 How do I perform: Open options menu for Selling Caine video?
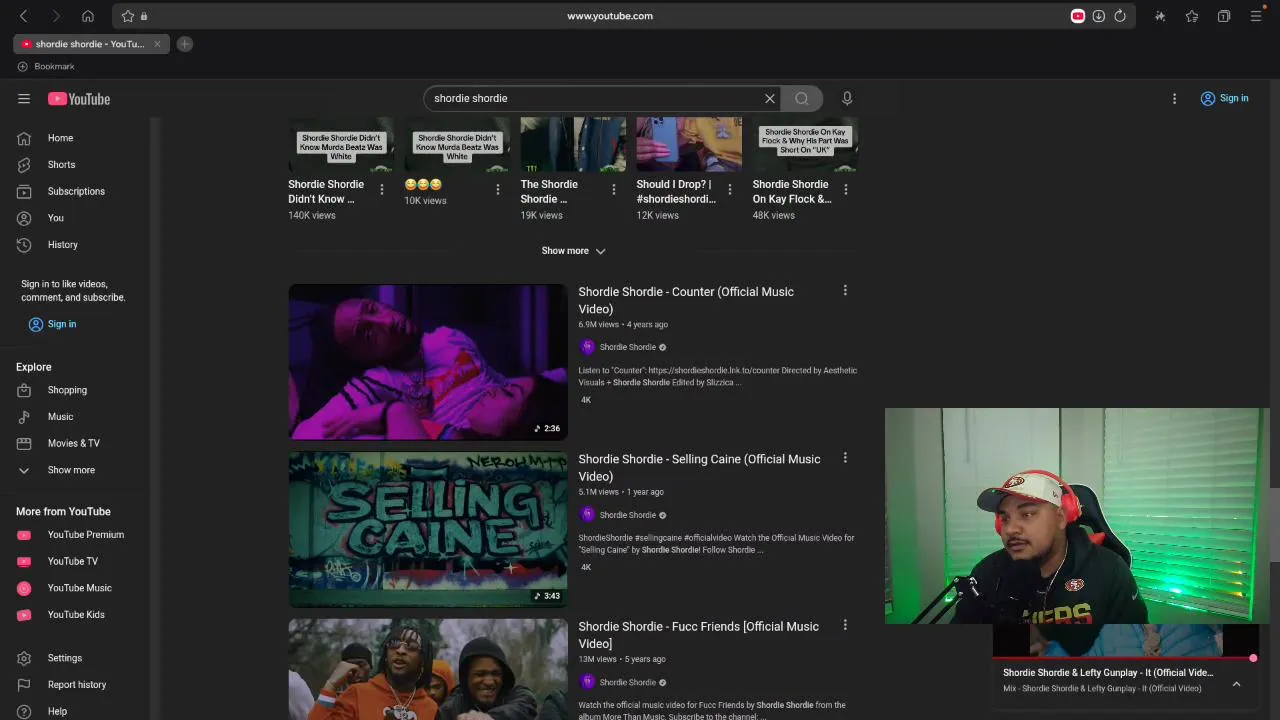(845, 458)
